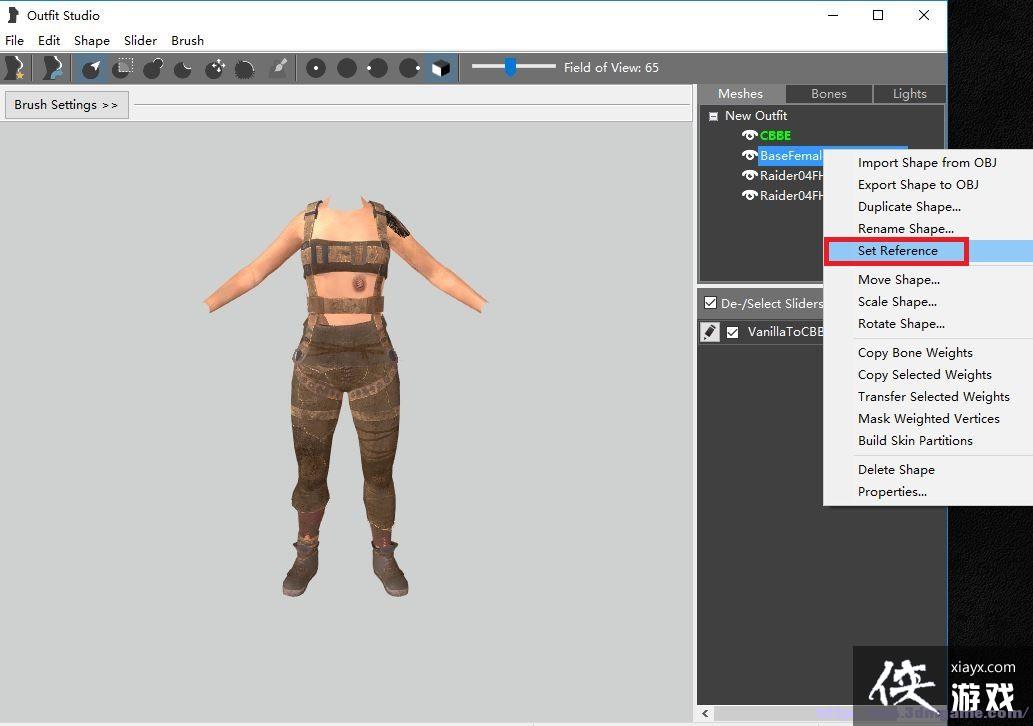Choose the Mask brush with dotted rectangle

(123, 68)
